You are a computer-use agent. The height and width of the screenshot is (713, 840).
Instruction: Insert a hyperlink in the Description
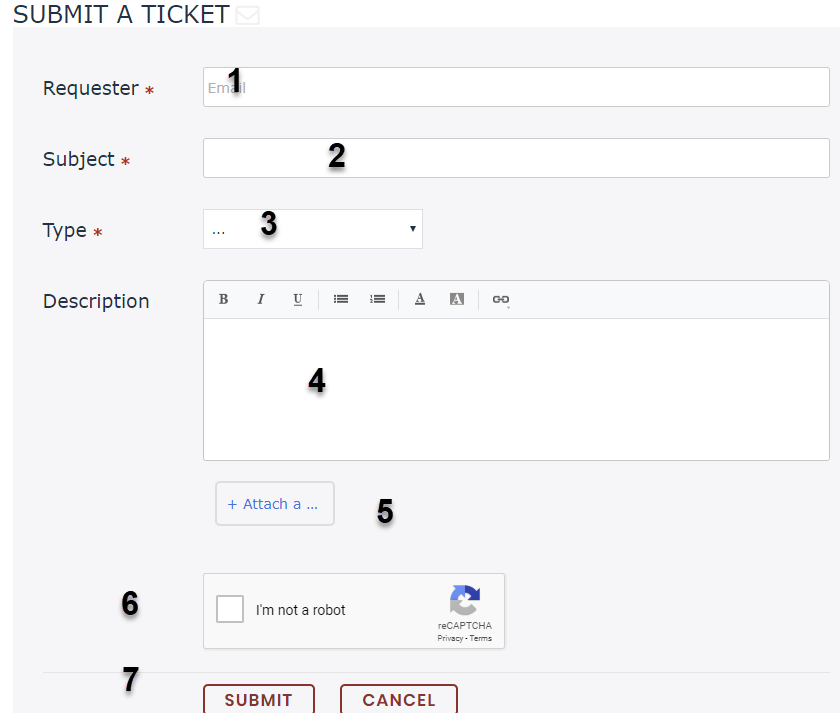tap(500, 299)
